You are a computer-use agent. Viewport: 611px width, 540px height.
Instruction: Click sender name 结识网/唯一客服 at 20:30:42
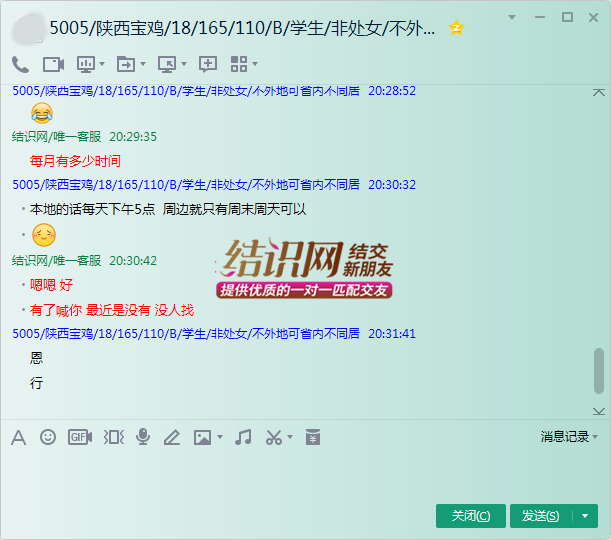tap(57, 261)
